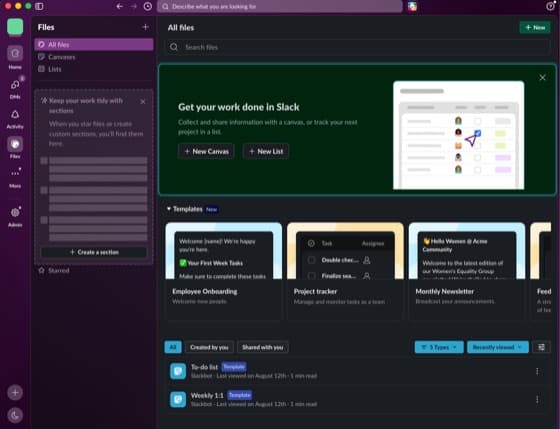Open the Activity bell icon
560x429 pixels.
15,114
